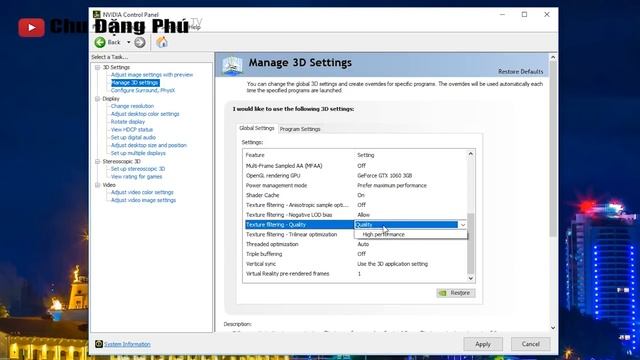Open Set up multiple displays
640x360 pixels.
(x=138, y=153)
